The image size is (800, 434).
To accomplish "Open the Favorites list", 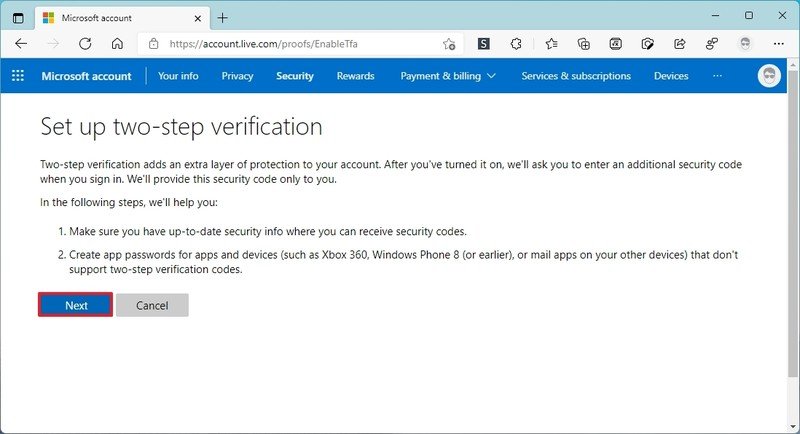I will (552, 44).
